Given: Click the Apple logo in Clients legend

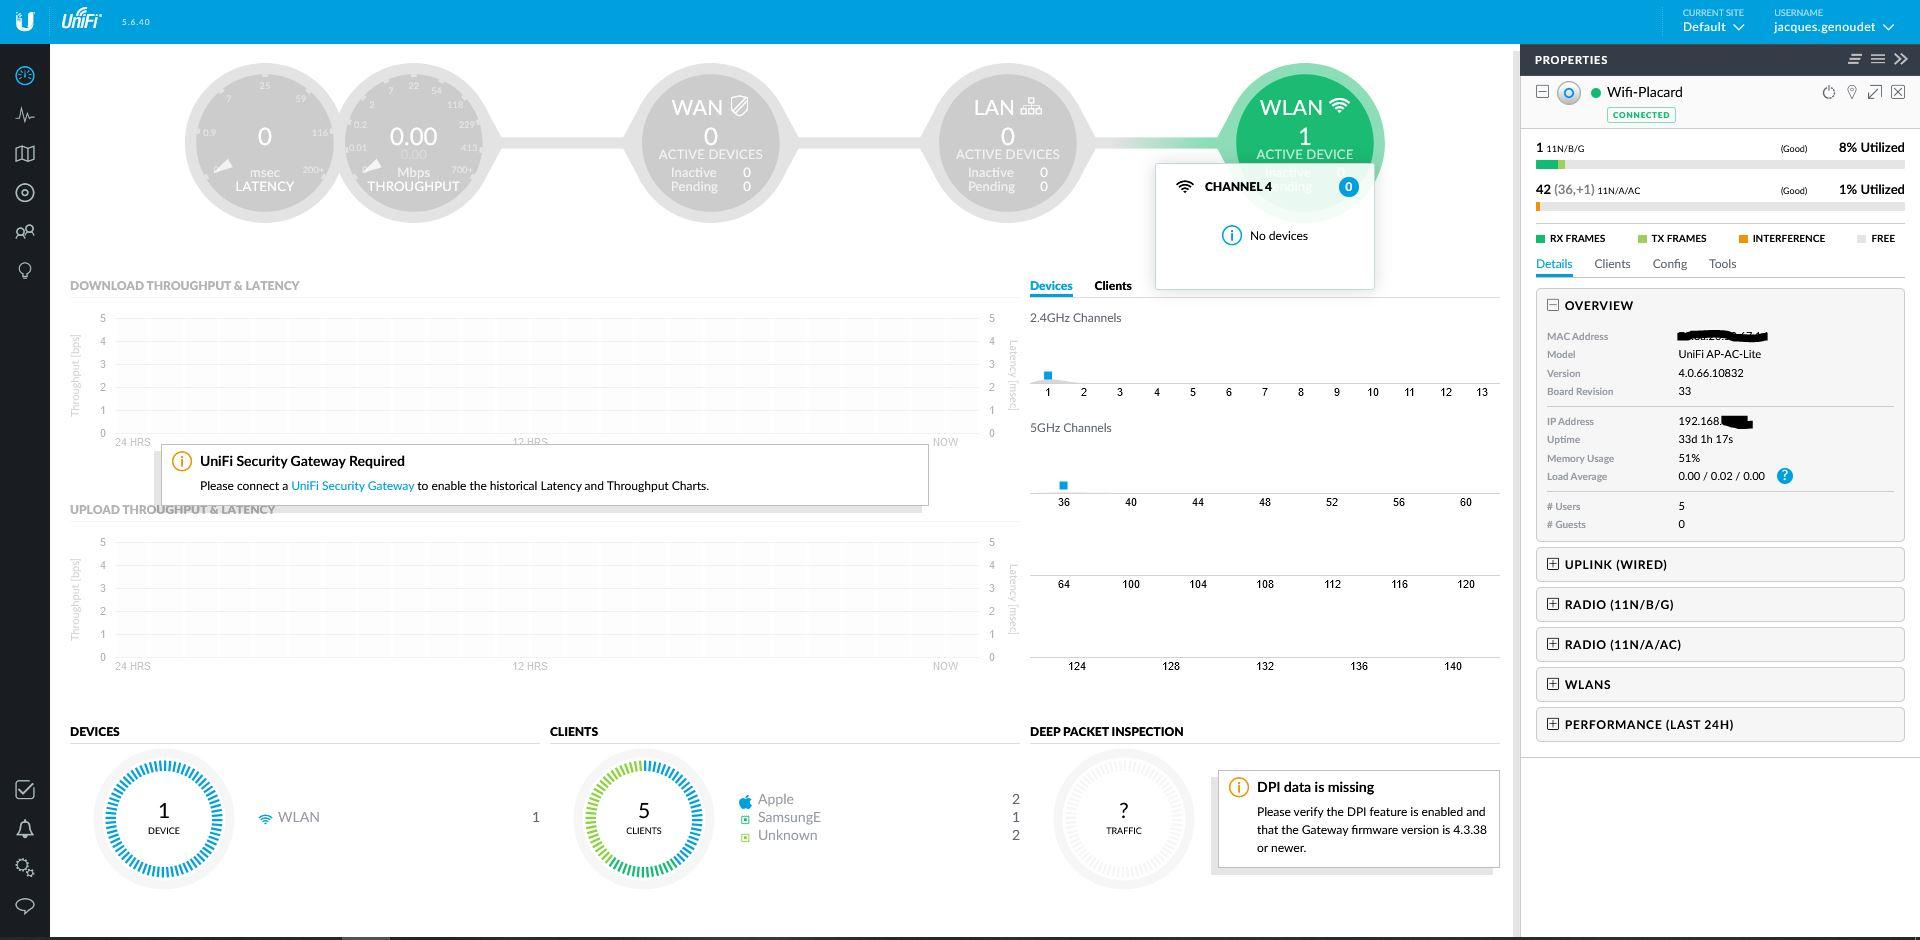Looking at the screenshot, I should 745,801.
